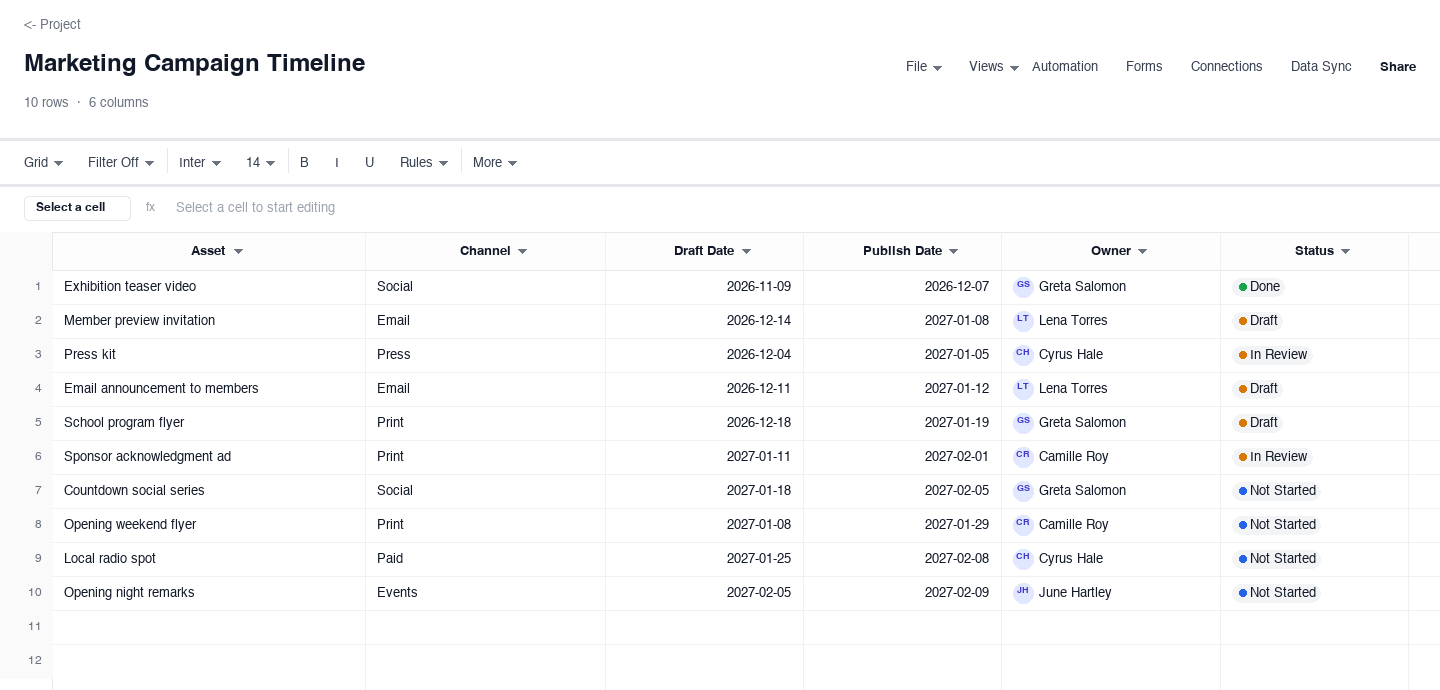Open the Views menu

coord(994,67)
